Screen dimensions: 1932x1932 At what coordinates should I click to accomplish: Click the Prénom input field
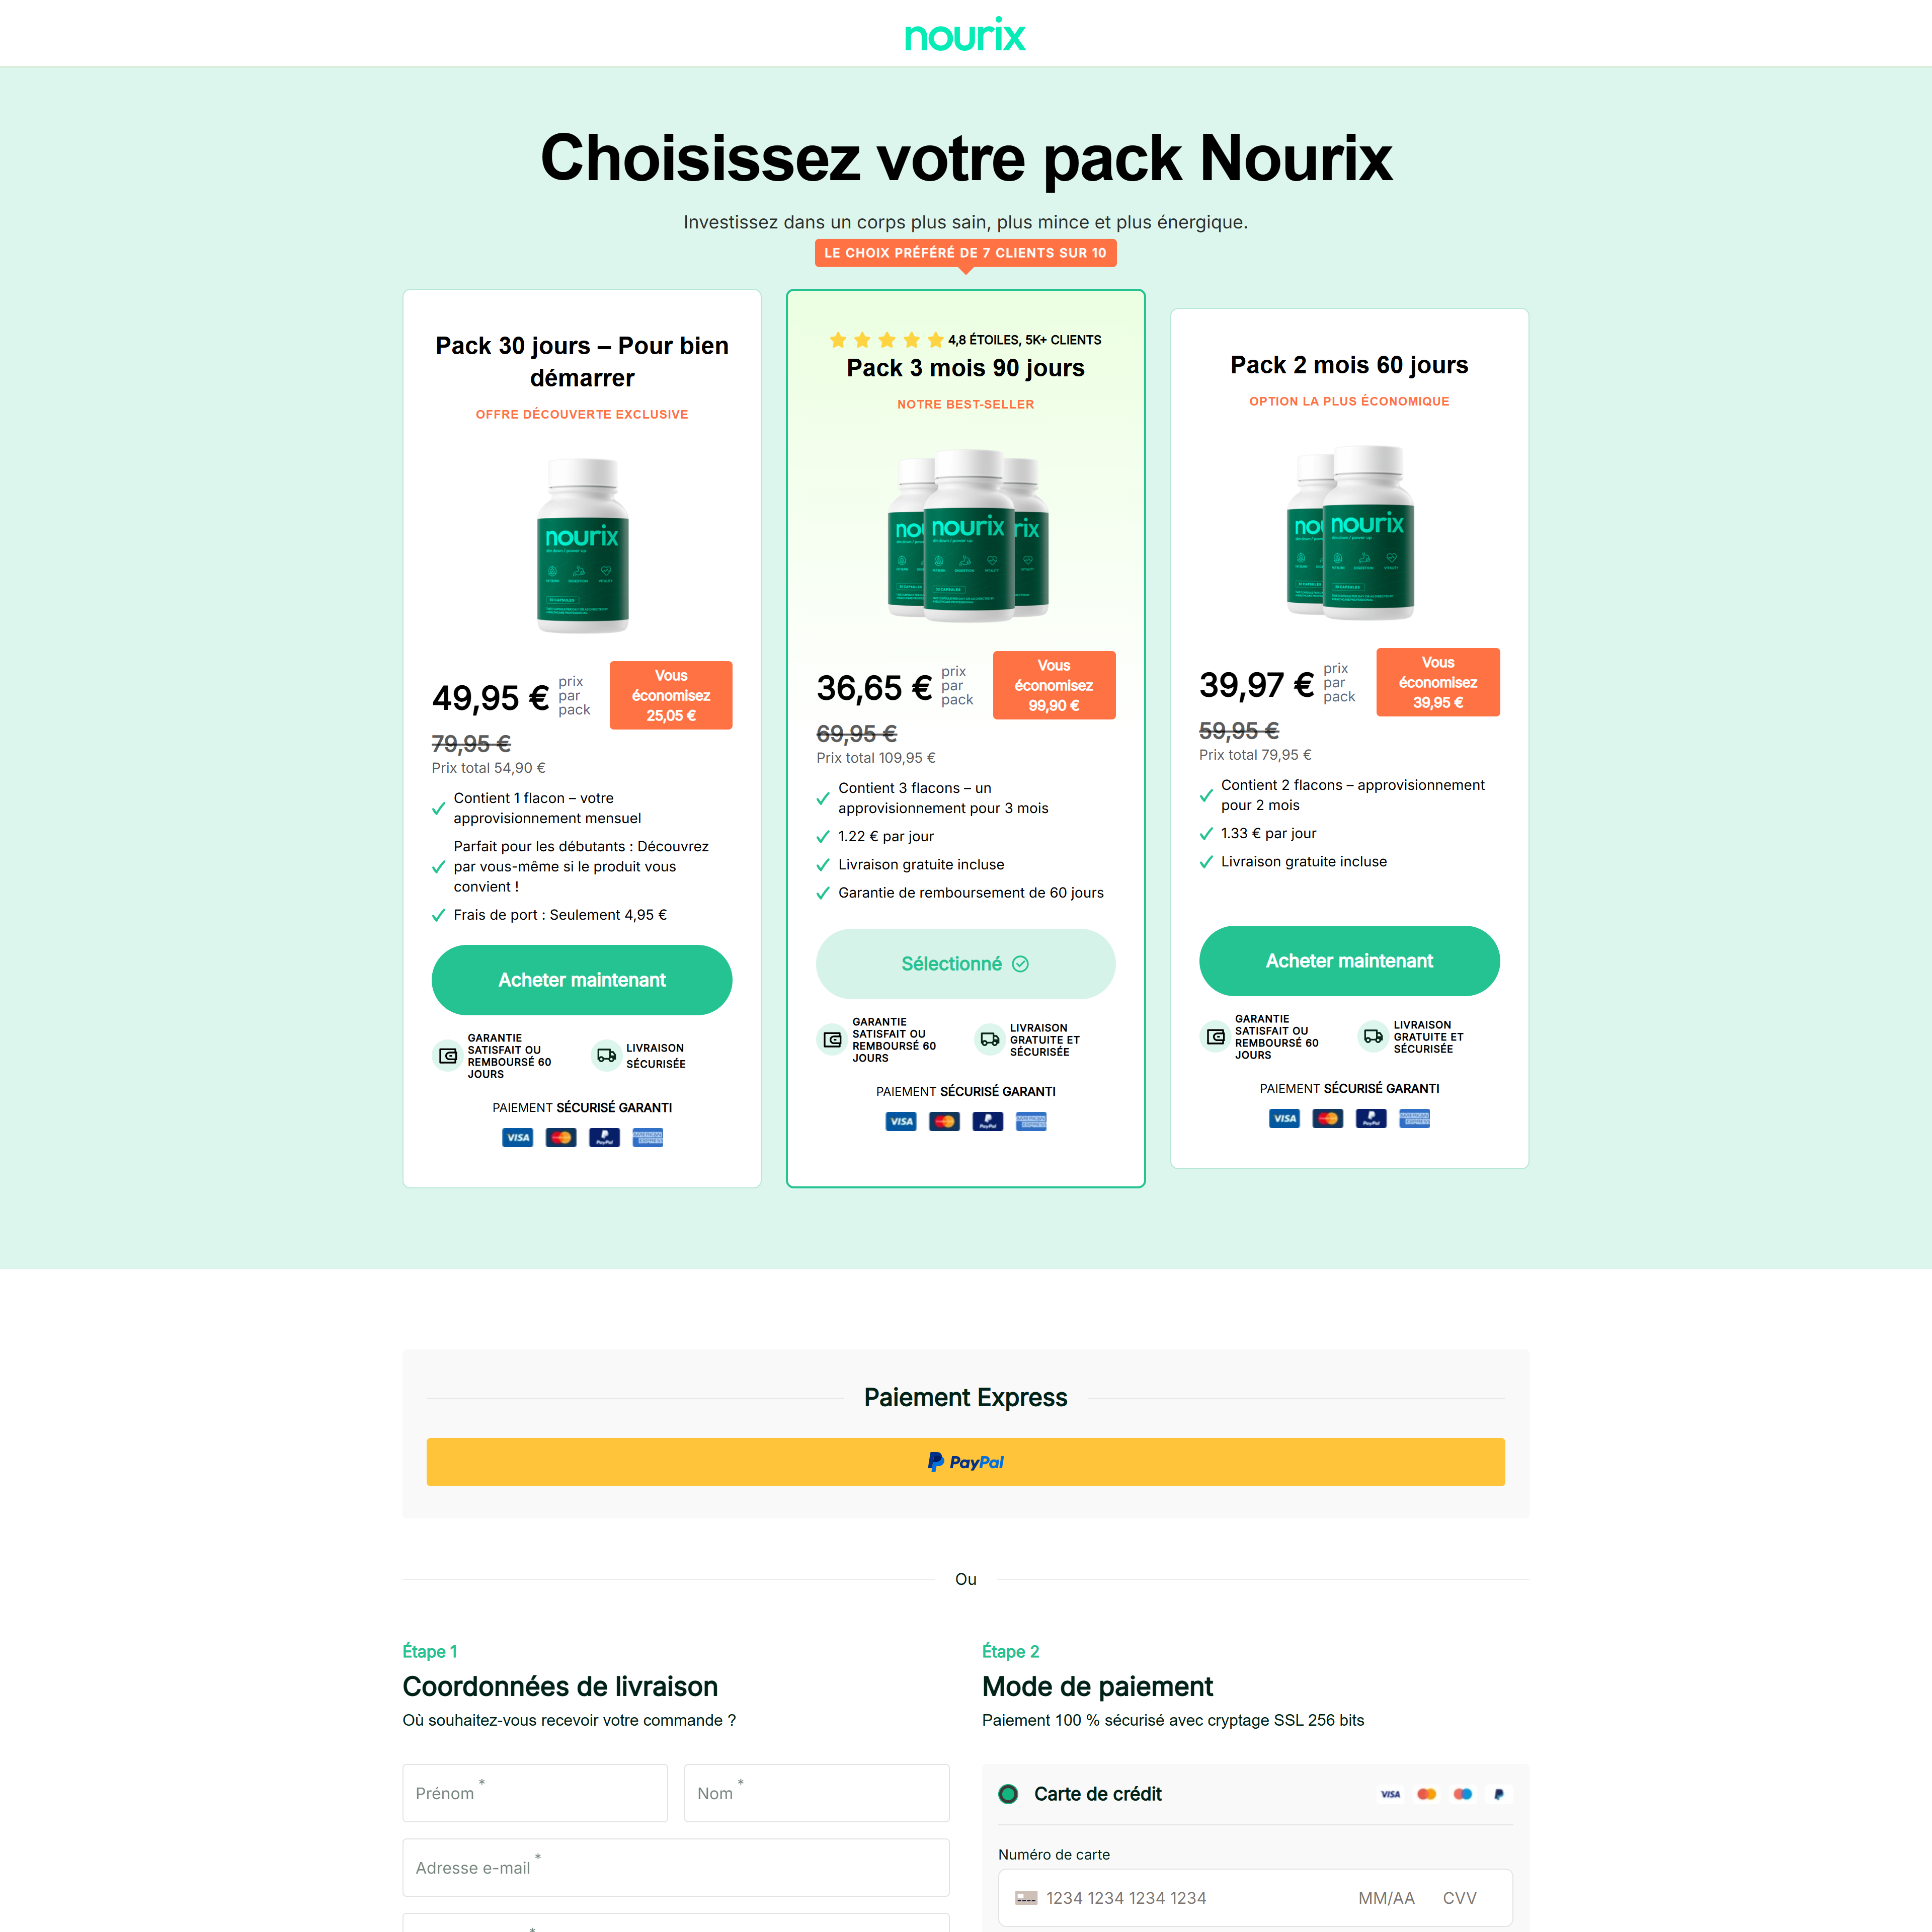tap(534, 1793)
